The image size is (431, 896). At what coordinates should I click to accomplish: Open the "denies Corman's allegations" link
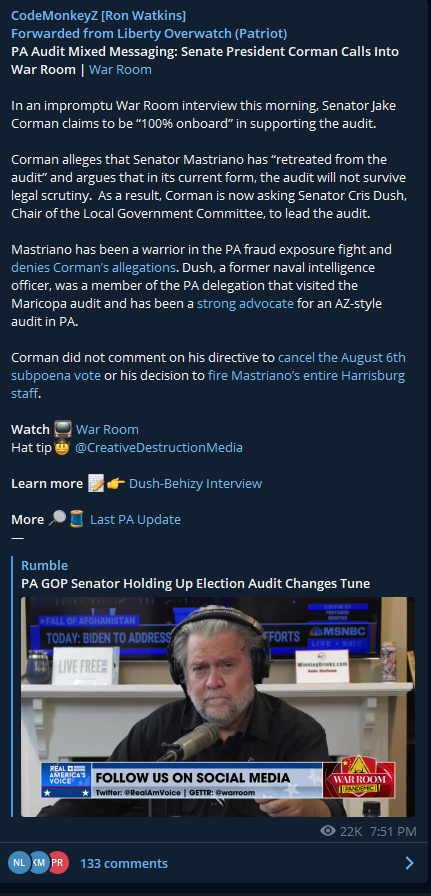point(93,267)
